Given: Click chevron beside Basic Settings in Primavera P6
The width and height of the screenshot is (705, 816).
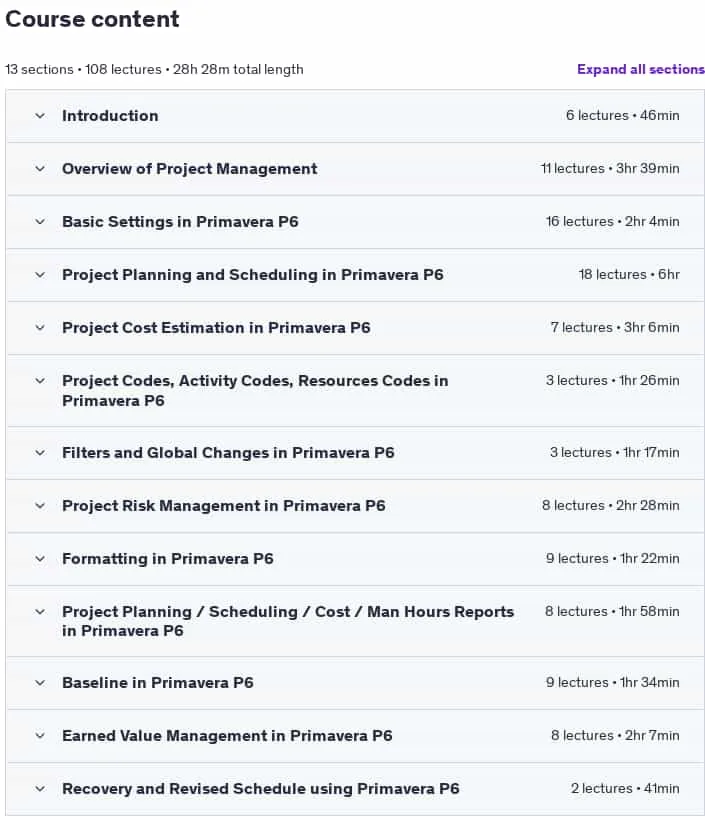Looking at the screenshot, I should (x=40, y=222).
